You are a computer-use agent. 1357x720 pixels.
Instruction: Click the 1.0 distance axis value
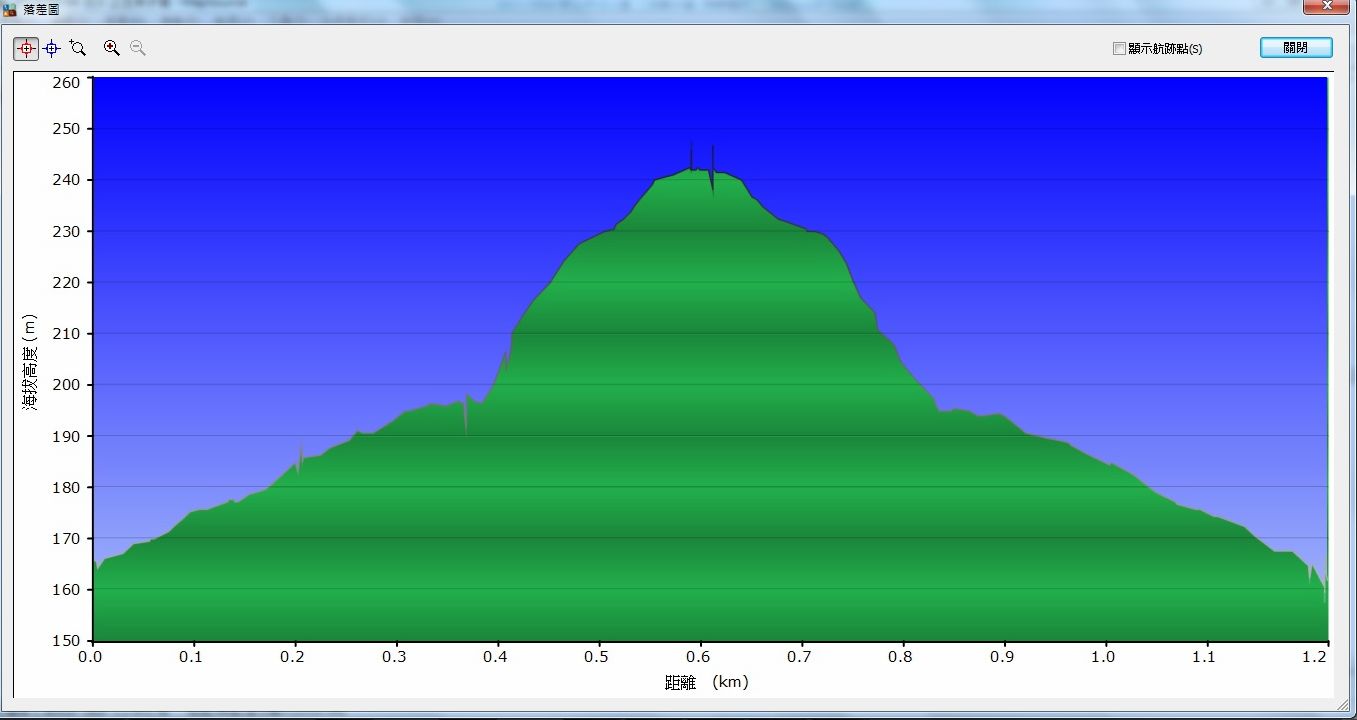pyautogui.click(x=1105, y=657)
